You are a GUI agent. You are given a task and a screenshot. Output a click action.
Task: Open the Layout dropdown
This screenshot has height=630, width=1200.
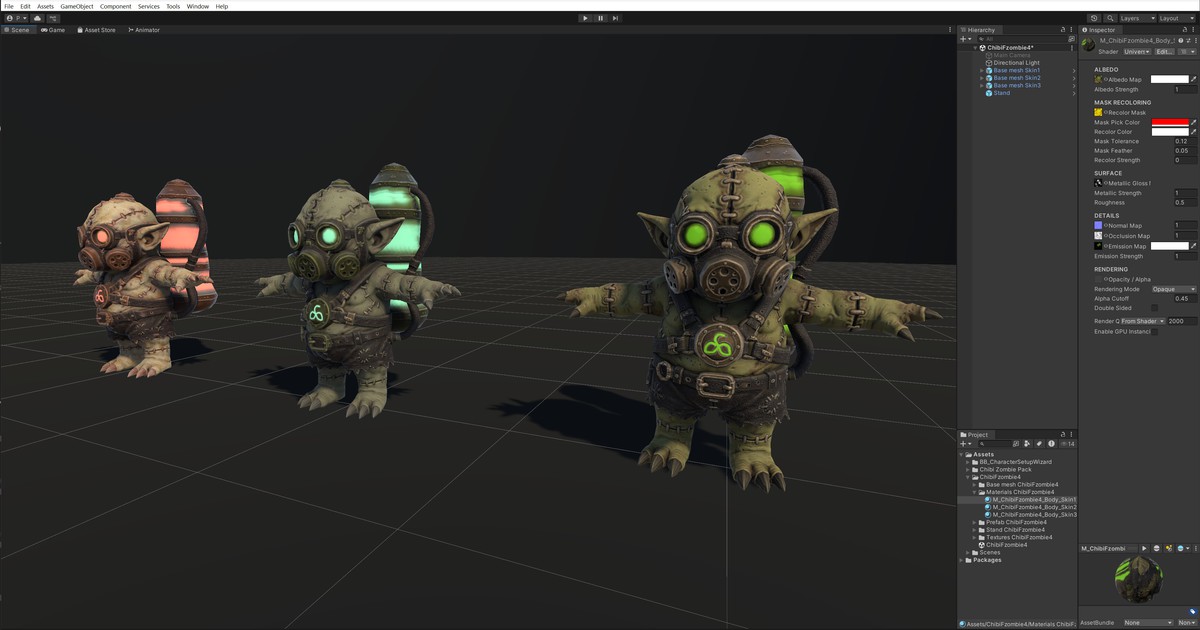click(x=1176, y=18)
